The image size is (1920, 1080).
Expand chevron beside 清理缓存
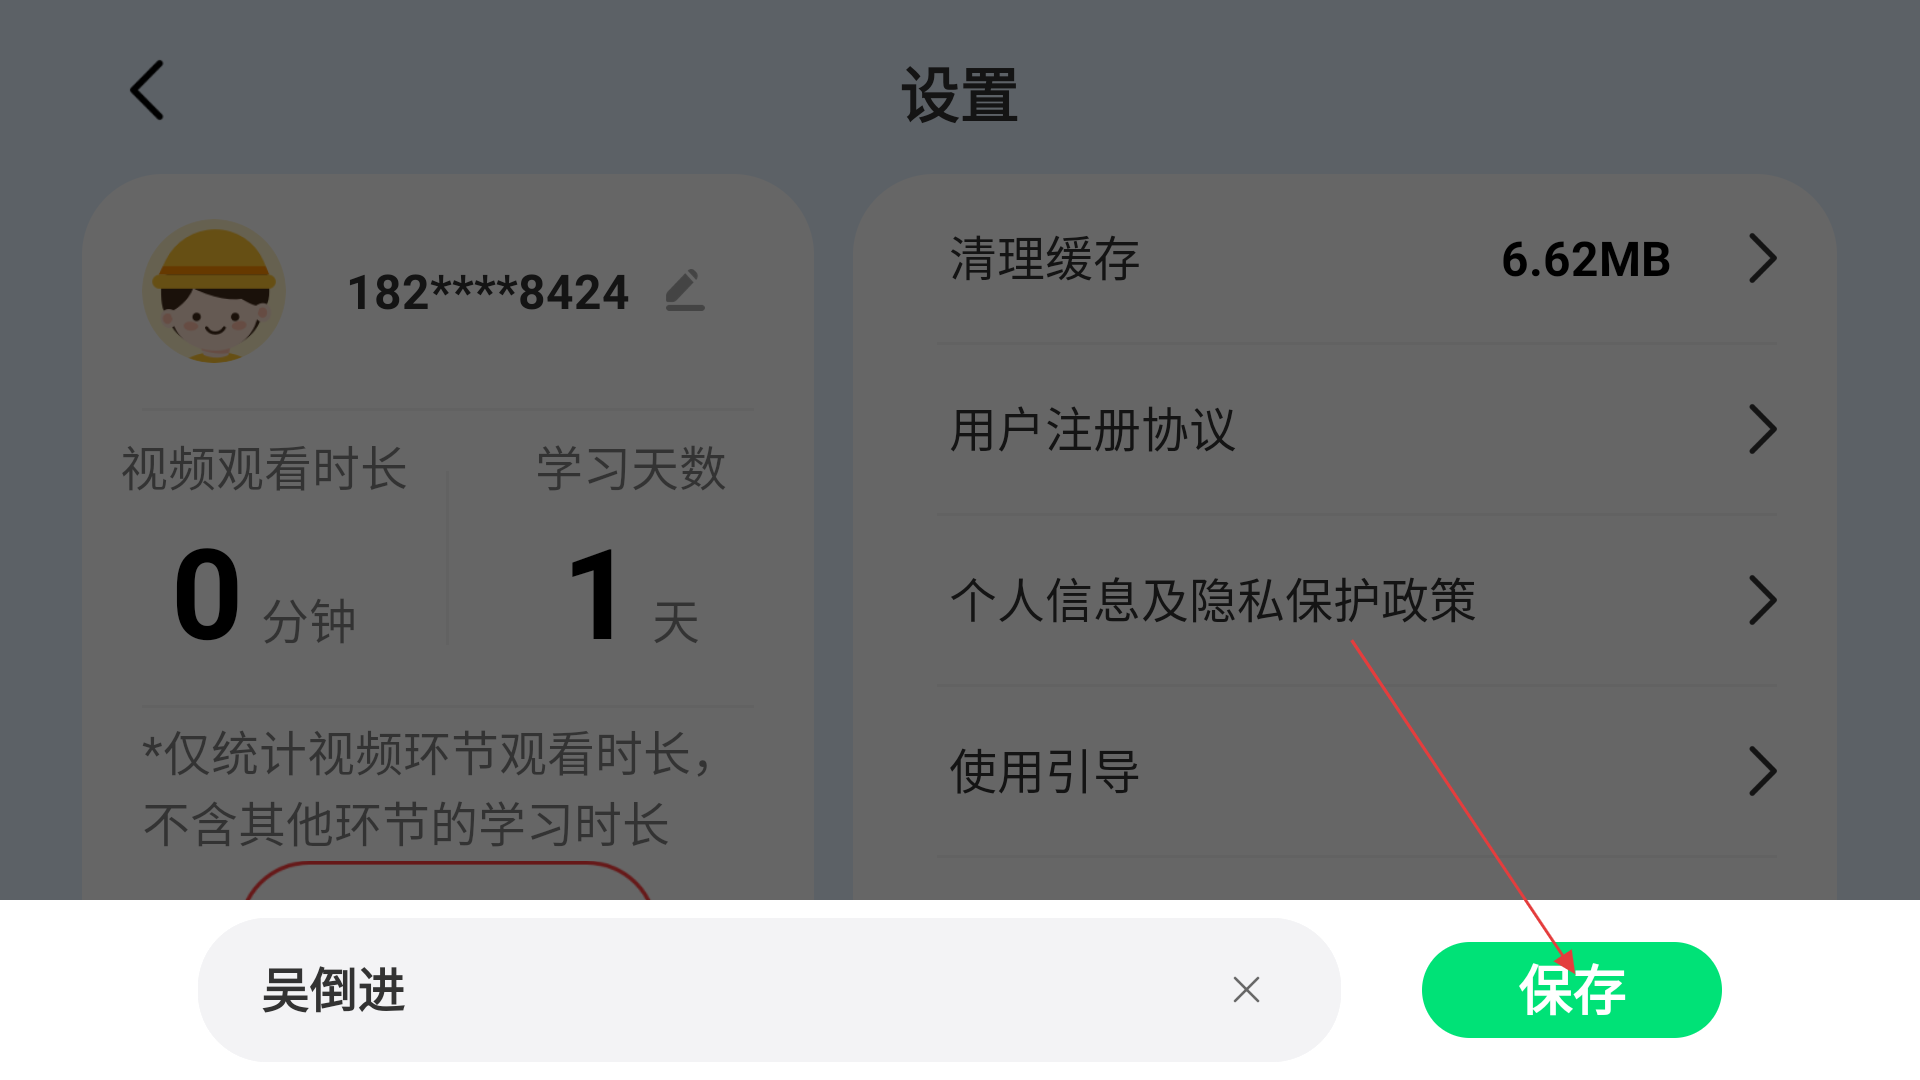[1763, 259]
